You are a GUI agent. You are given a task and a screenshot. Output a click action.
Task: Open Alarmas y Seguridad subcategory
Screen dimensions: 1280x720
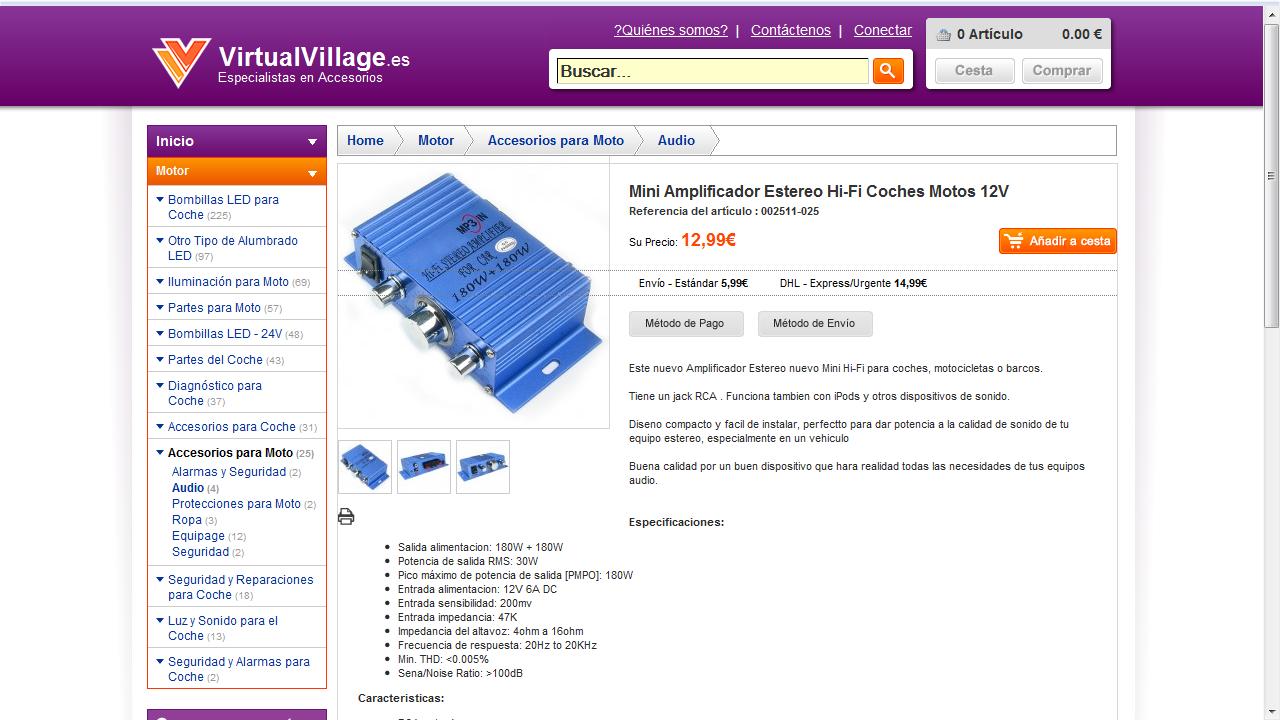point(229,472)
